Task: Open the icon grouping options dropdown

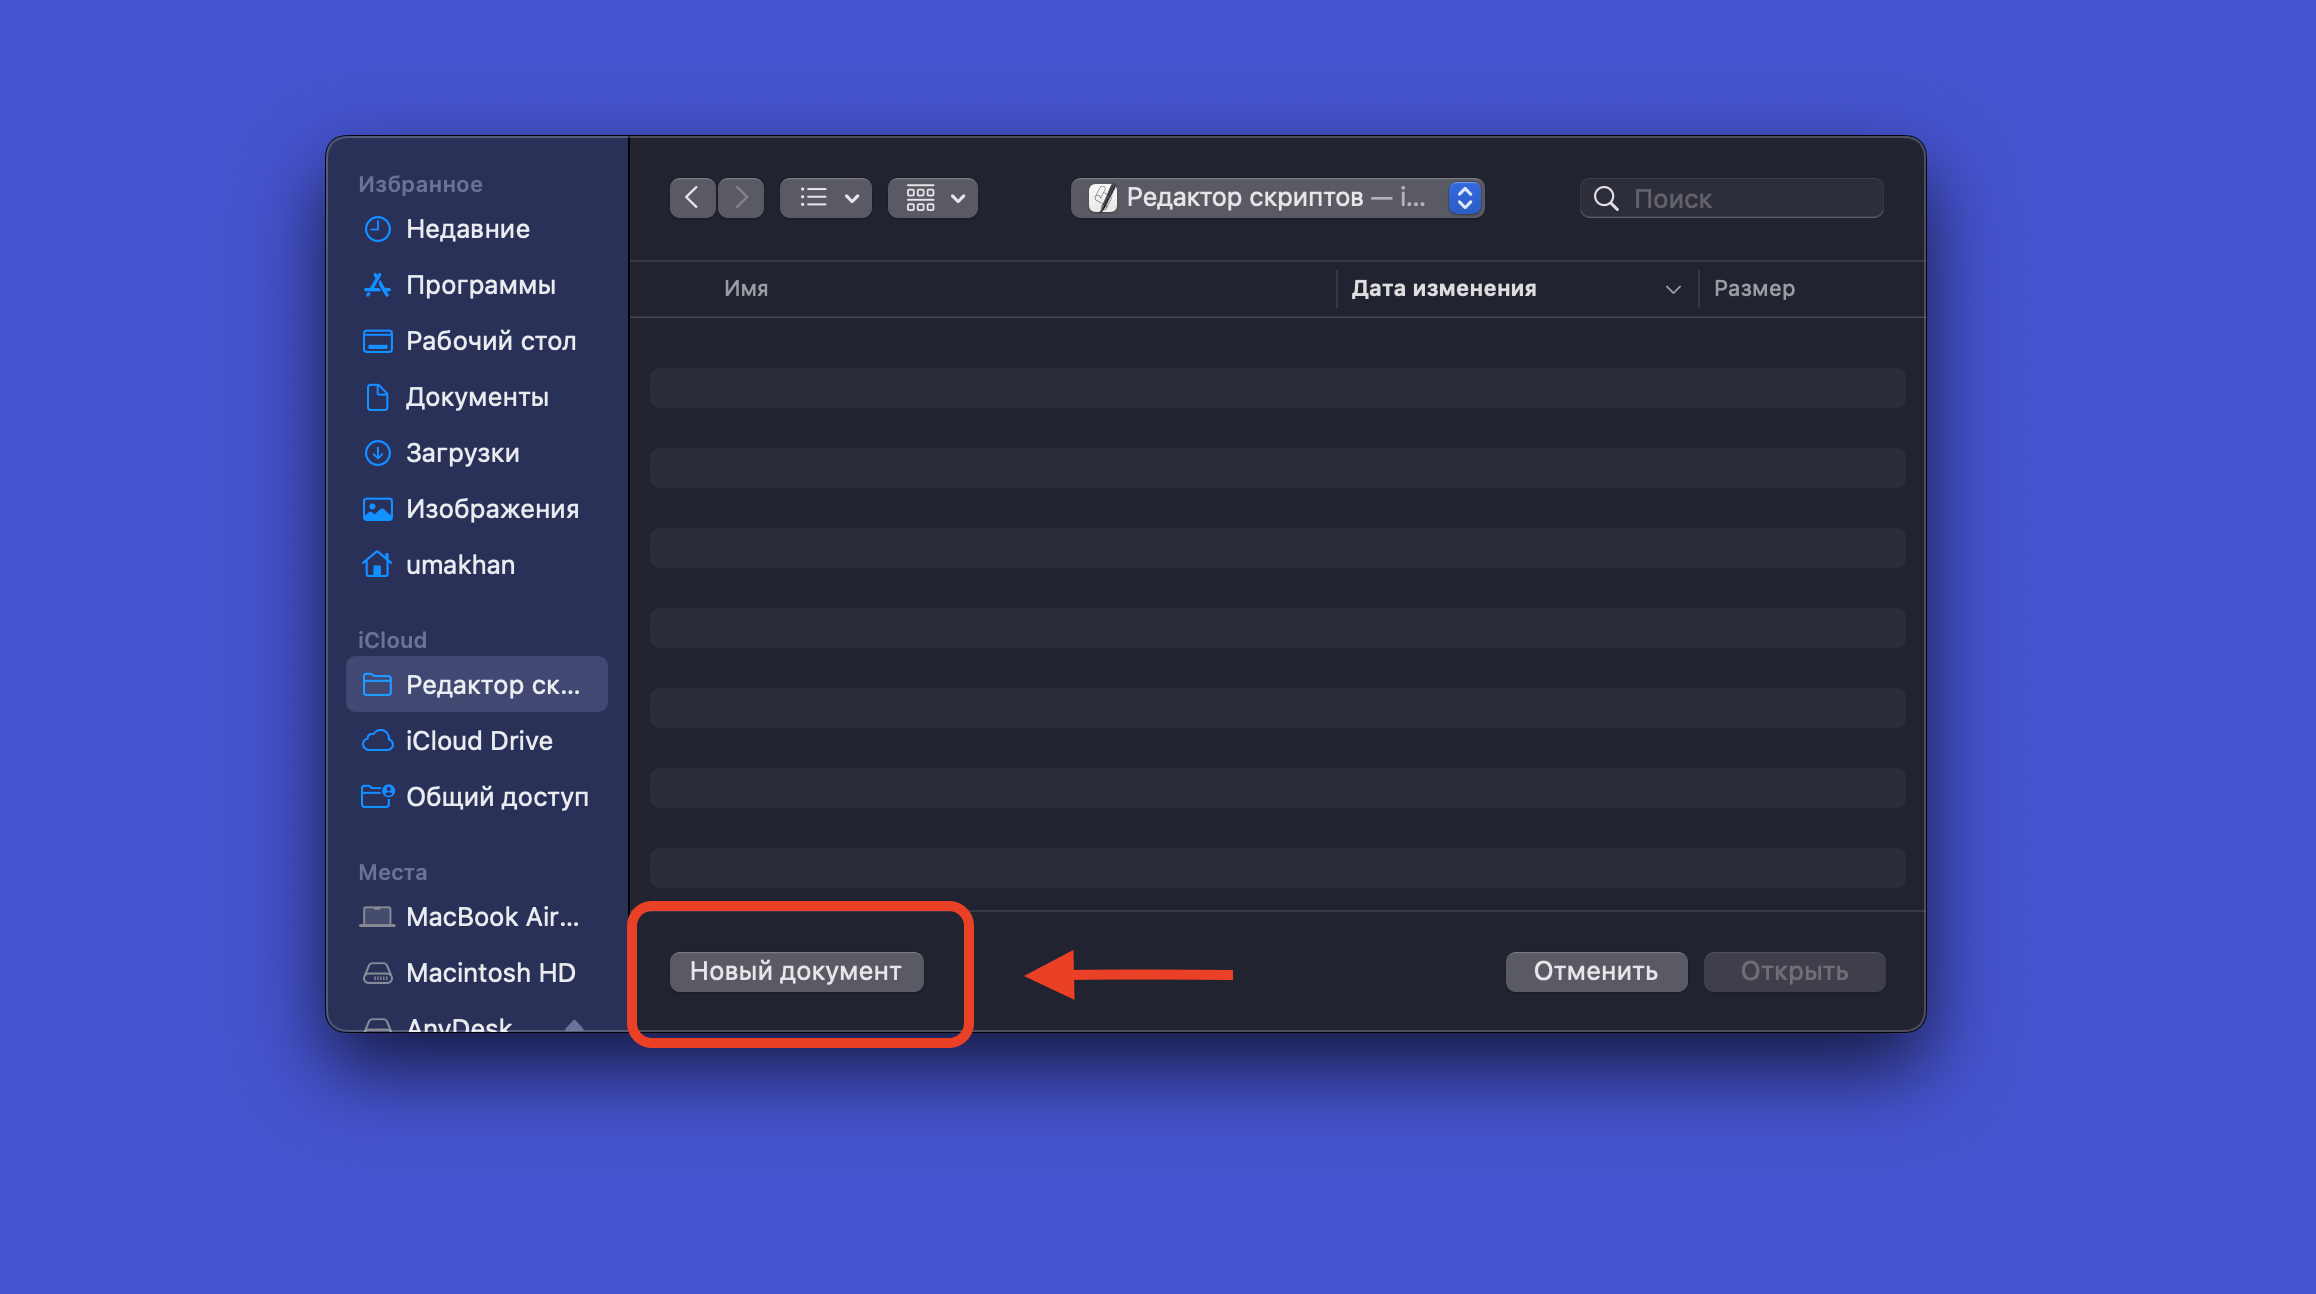Action: point(933,198)
